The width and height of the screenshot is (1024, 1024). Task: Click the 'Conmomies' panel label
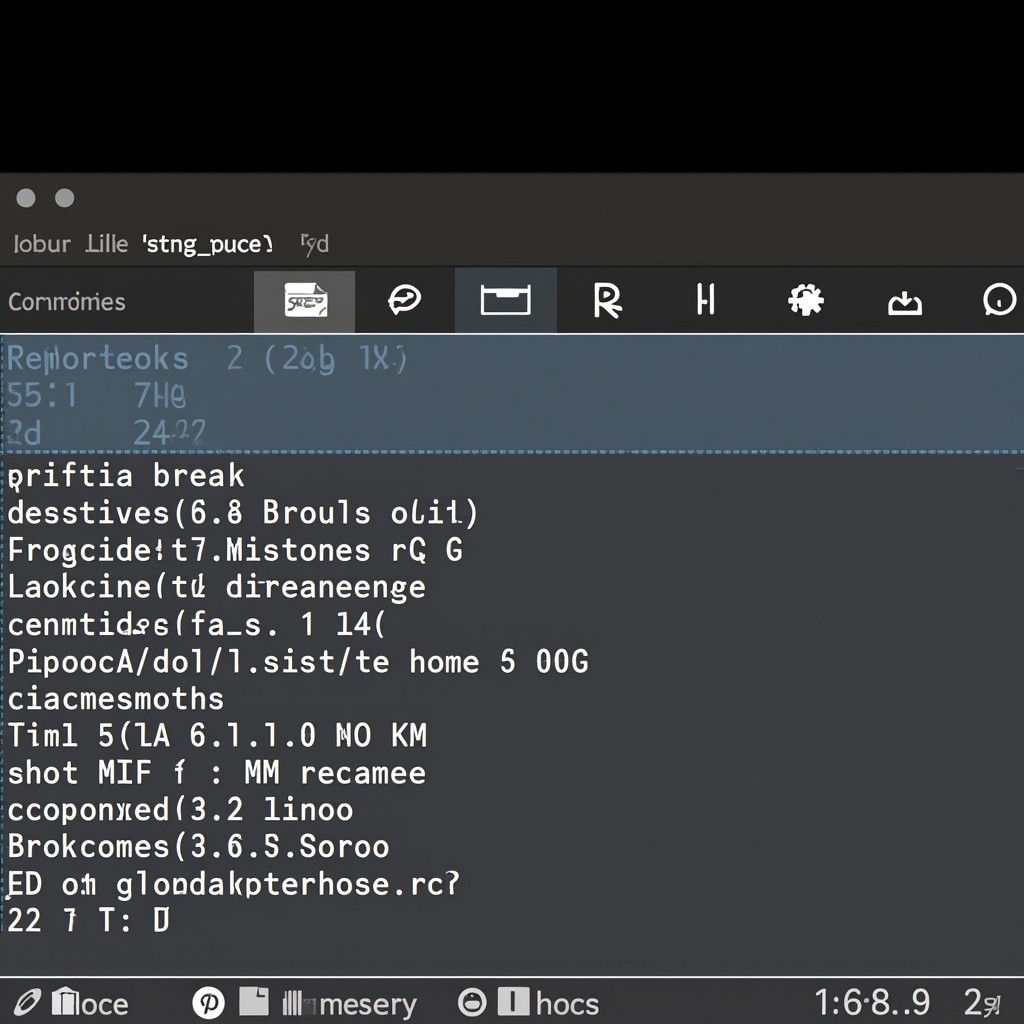pyautogui.click(x=67, y=302)
